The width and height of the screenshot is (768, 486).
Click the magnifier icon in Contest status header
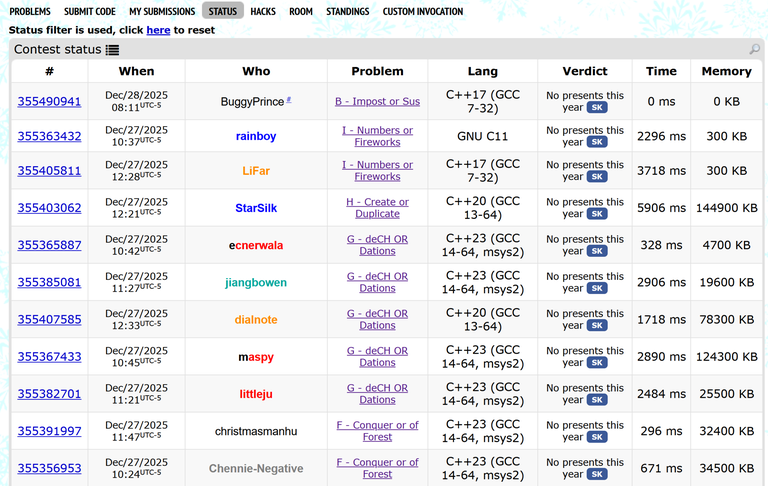(x=754, y=50)
